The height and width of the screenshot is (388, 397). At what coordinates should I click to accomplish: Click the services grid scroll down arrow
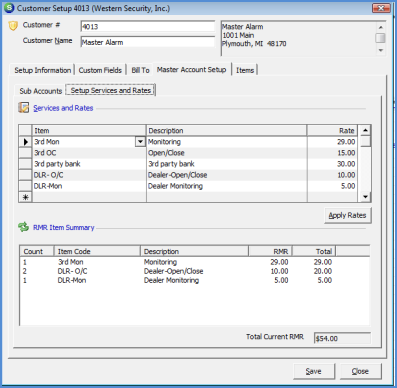click(x=365, y=197)
